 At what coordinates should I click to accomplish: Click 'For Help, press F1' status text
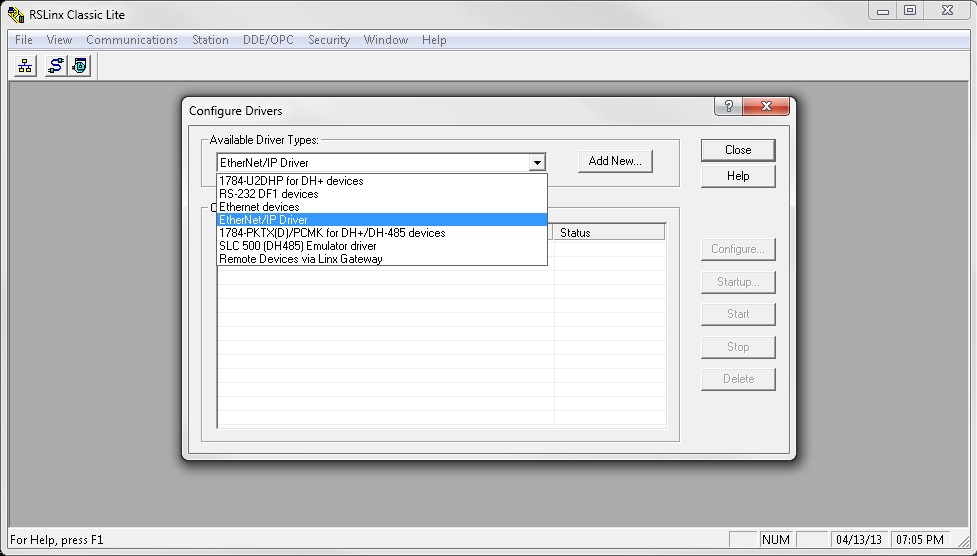[57, 540]
